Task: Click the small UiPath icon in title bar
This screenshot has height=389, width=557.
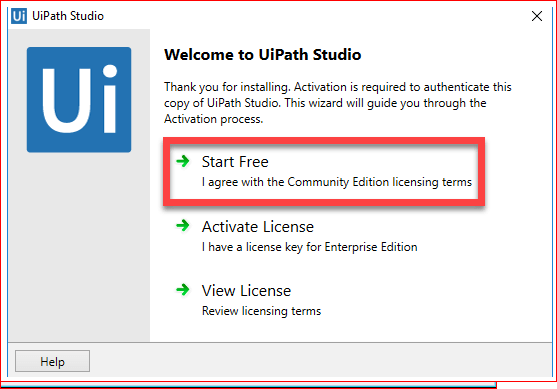Action: click(x=19, y=16)
